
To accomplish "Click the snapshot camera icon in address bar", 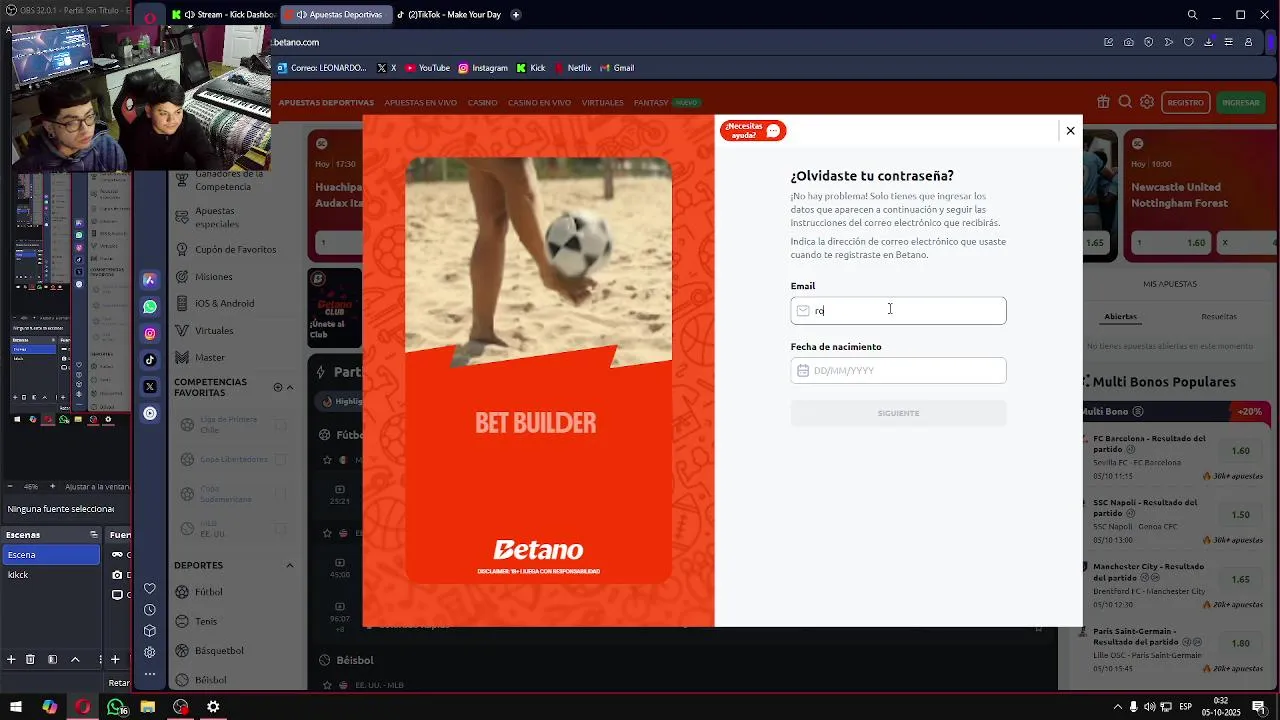I will click(1129, 42).
